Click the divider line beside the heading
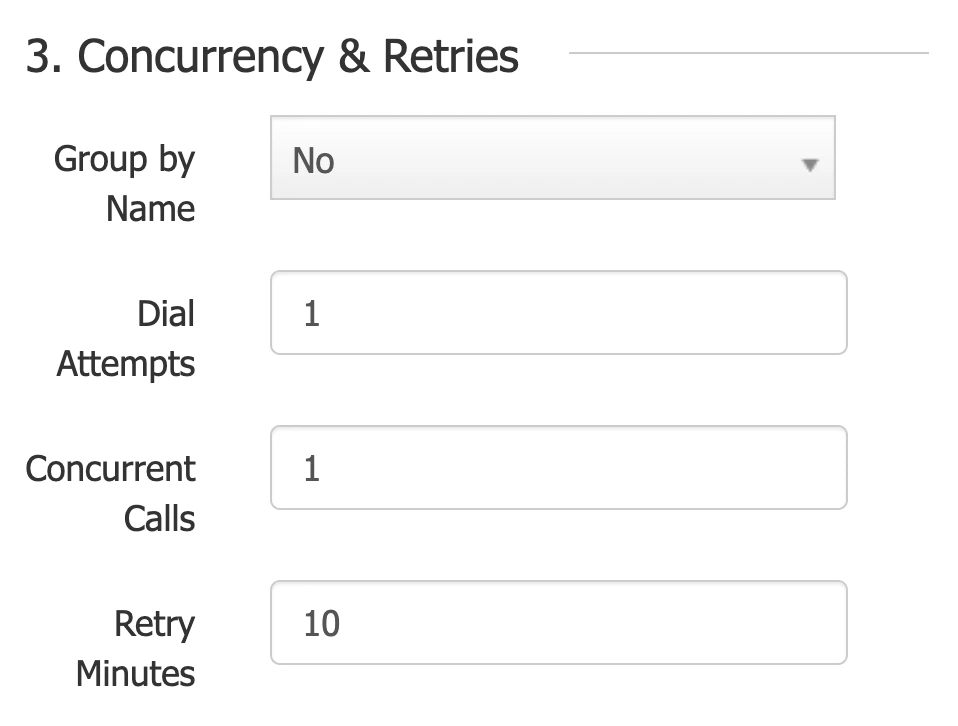Image resolution: width=958 pixels, height=726 pixels. (x=750, y=53)
